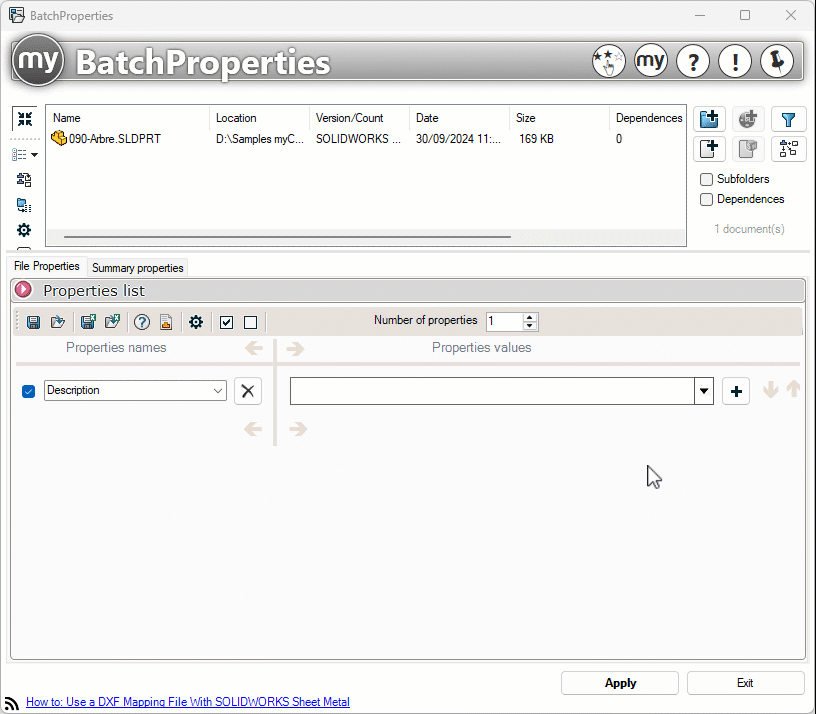Open the filter tool
Screen dimensions: 816x714
(x=789, y=119)
